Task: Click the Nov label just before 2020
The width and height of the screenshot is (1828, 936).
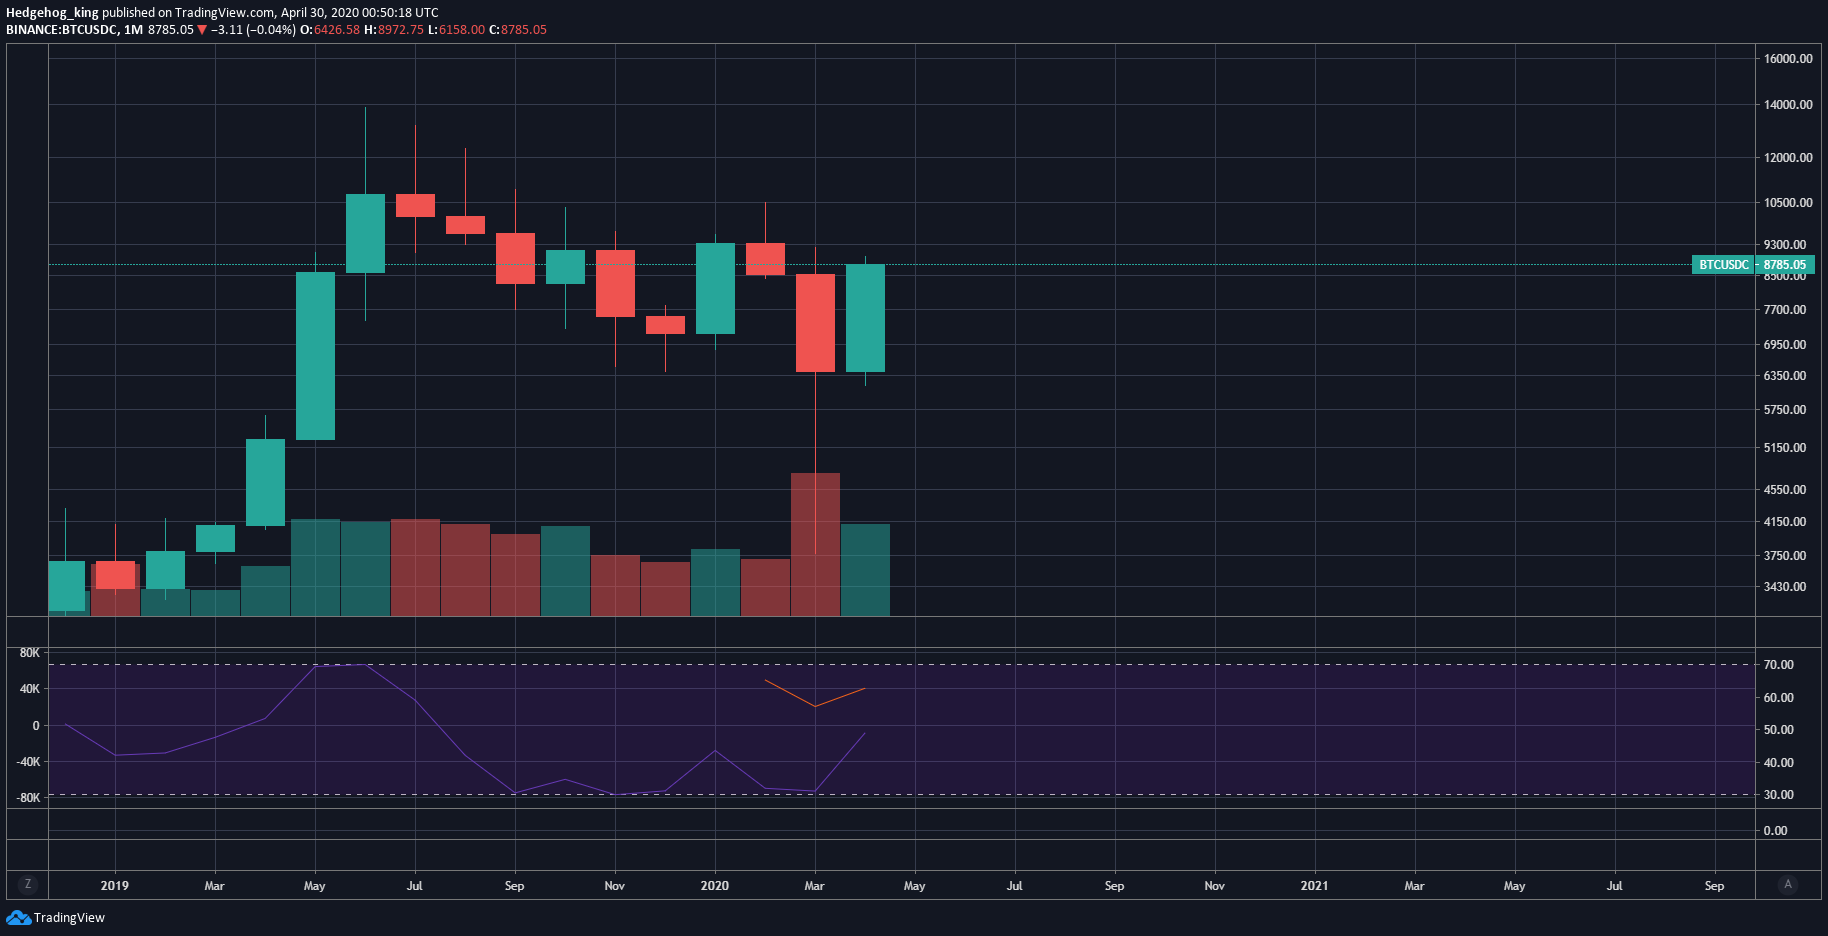Action: pyautogui.click(x=615, y=886)
